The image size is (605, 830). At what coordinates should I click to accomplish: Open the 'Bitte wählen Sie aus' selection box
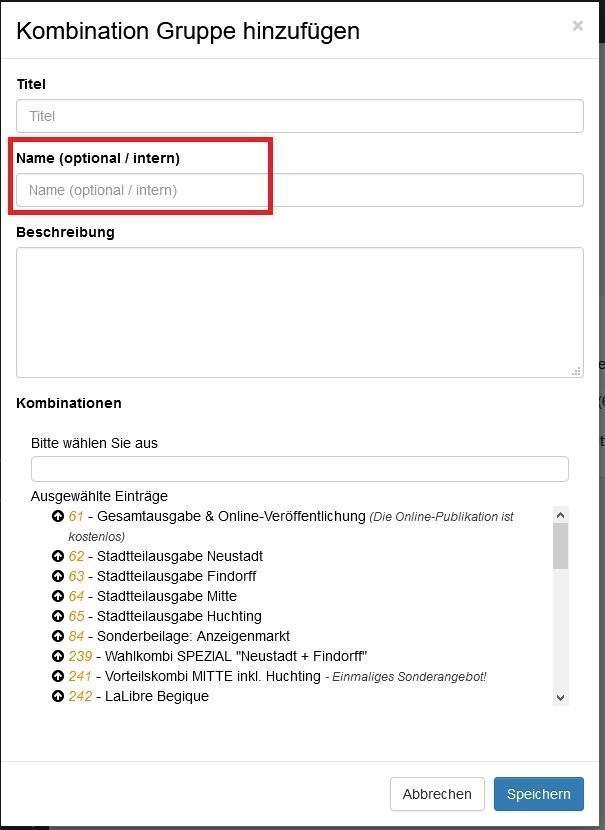click(300, 469)
